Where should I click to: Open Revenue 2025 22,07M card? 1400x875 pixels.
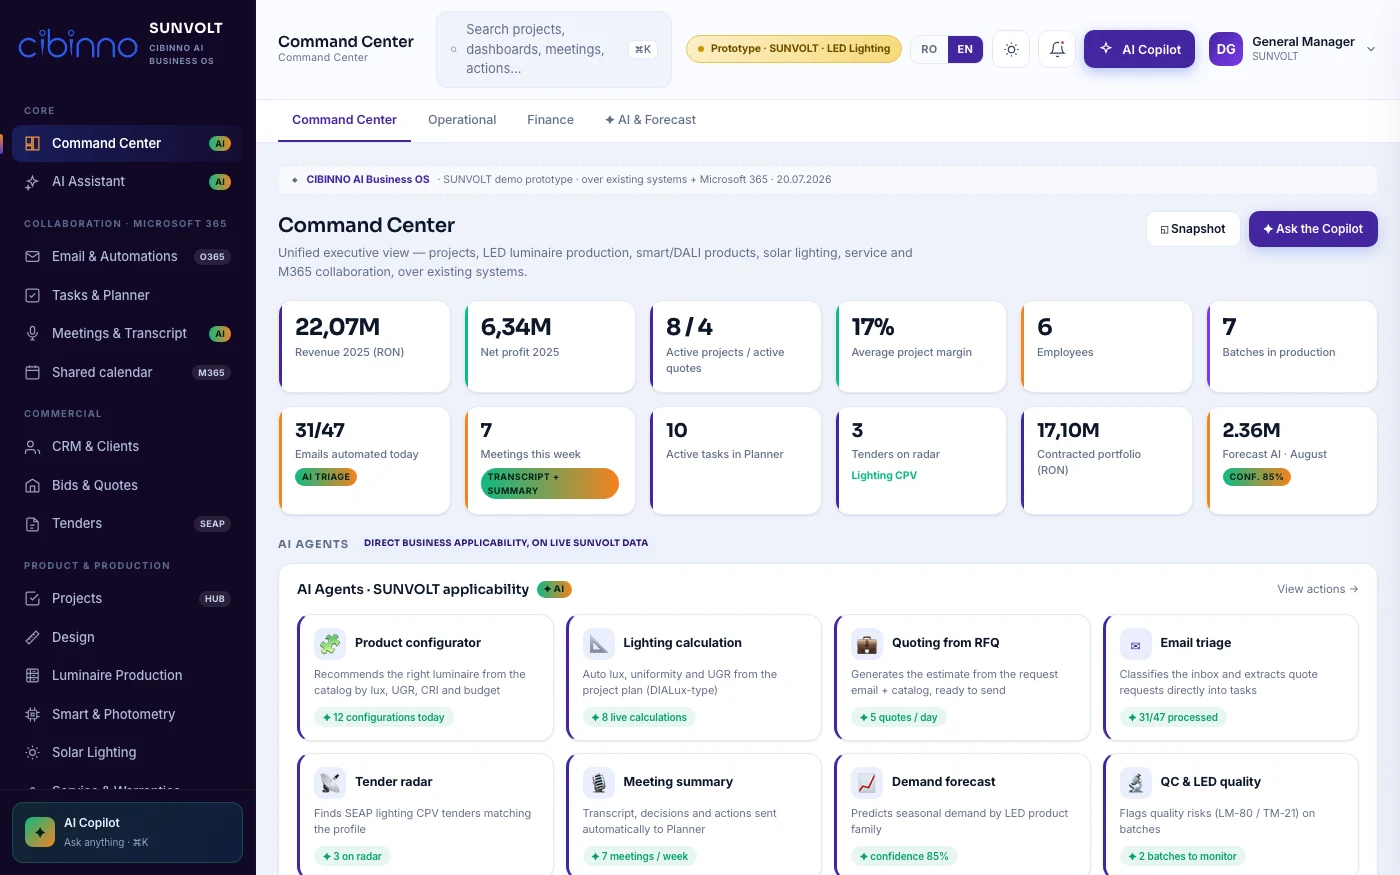pyautogui.click(x=364, y=347)
